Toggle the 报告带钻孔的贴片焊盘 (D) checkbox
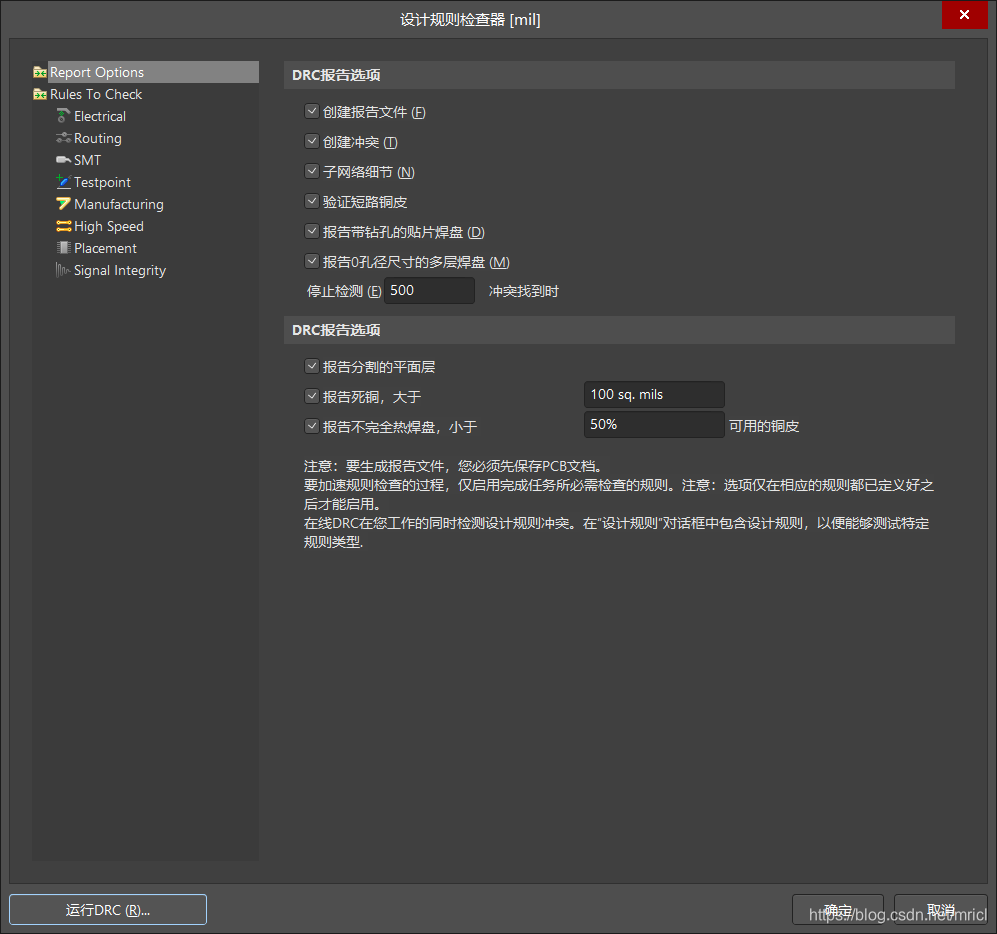This screenshot has width=997, height=934. [312, 231]
